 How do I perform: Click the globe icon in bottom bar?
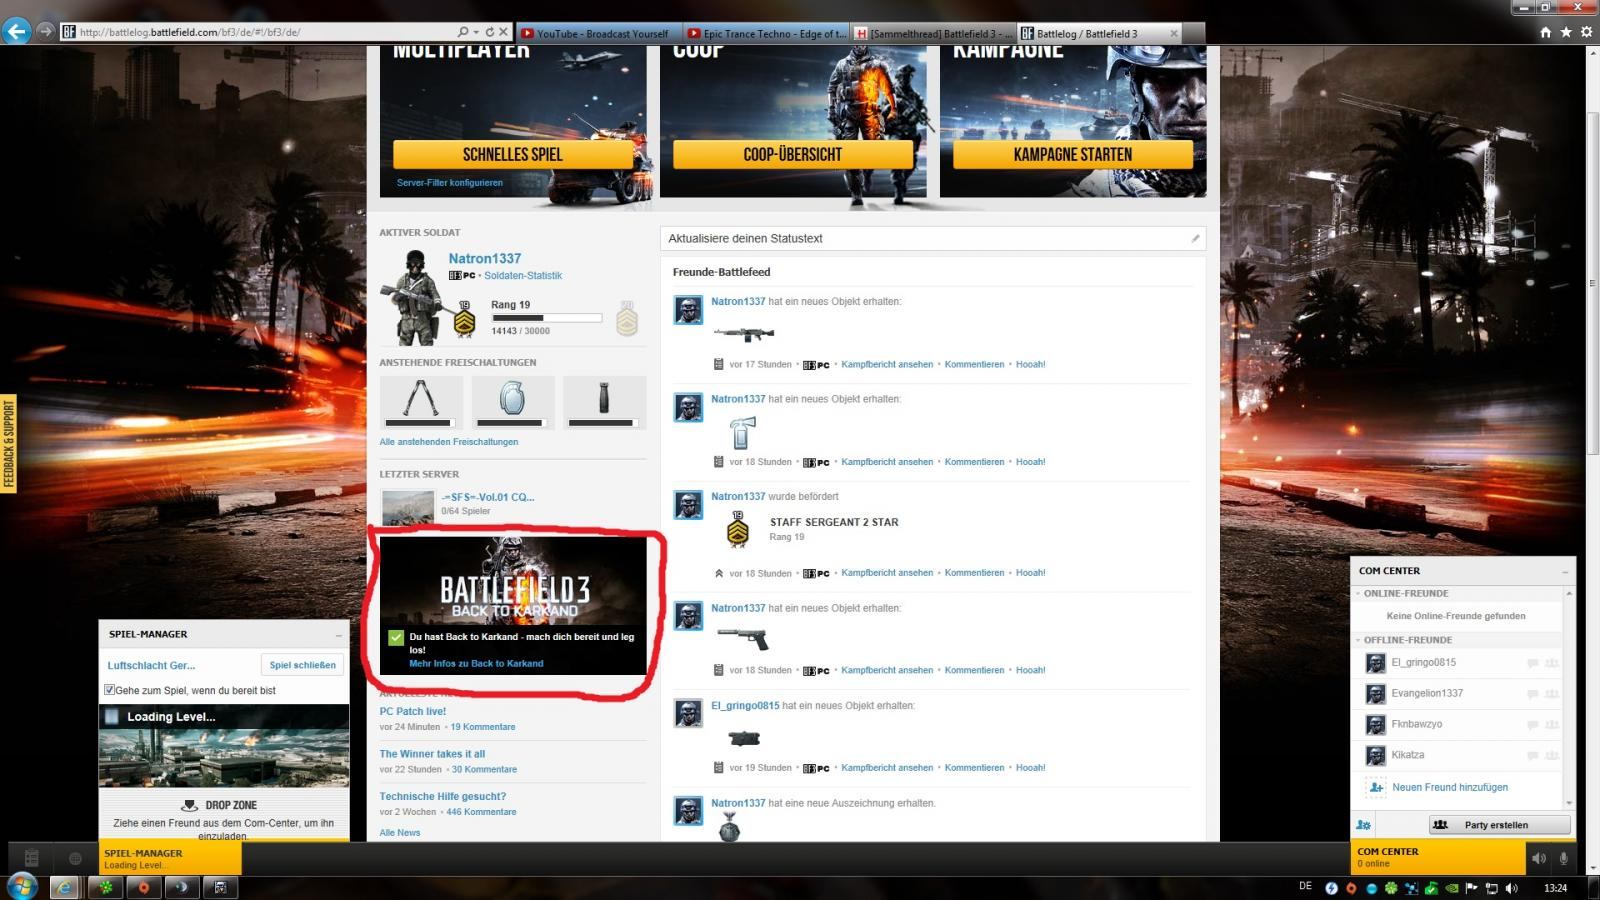75,858
